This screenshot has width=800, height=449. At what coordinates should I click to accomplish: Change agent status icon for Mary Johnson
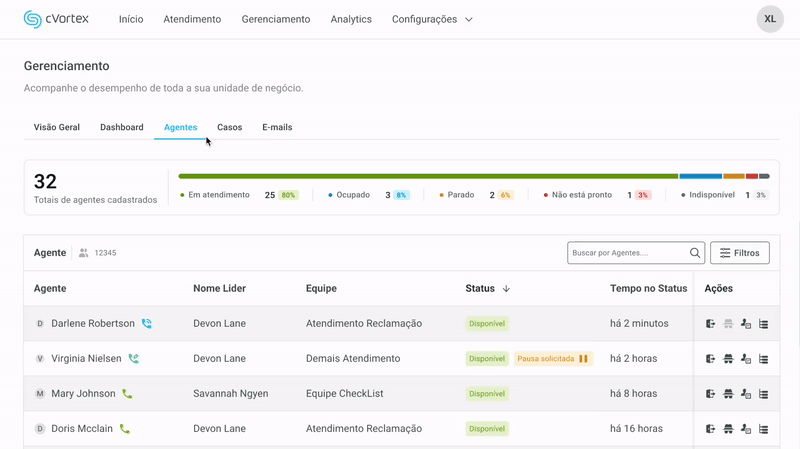746,393
